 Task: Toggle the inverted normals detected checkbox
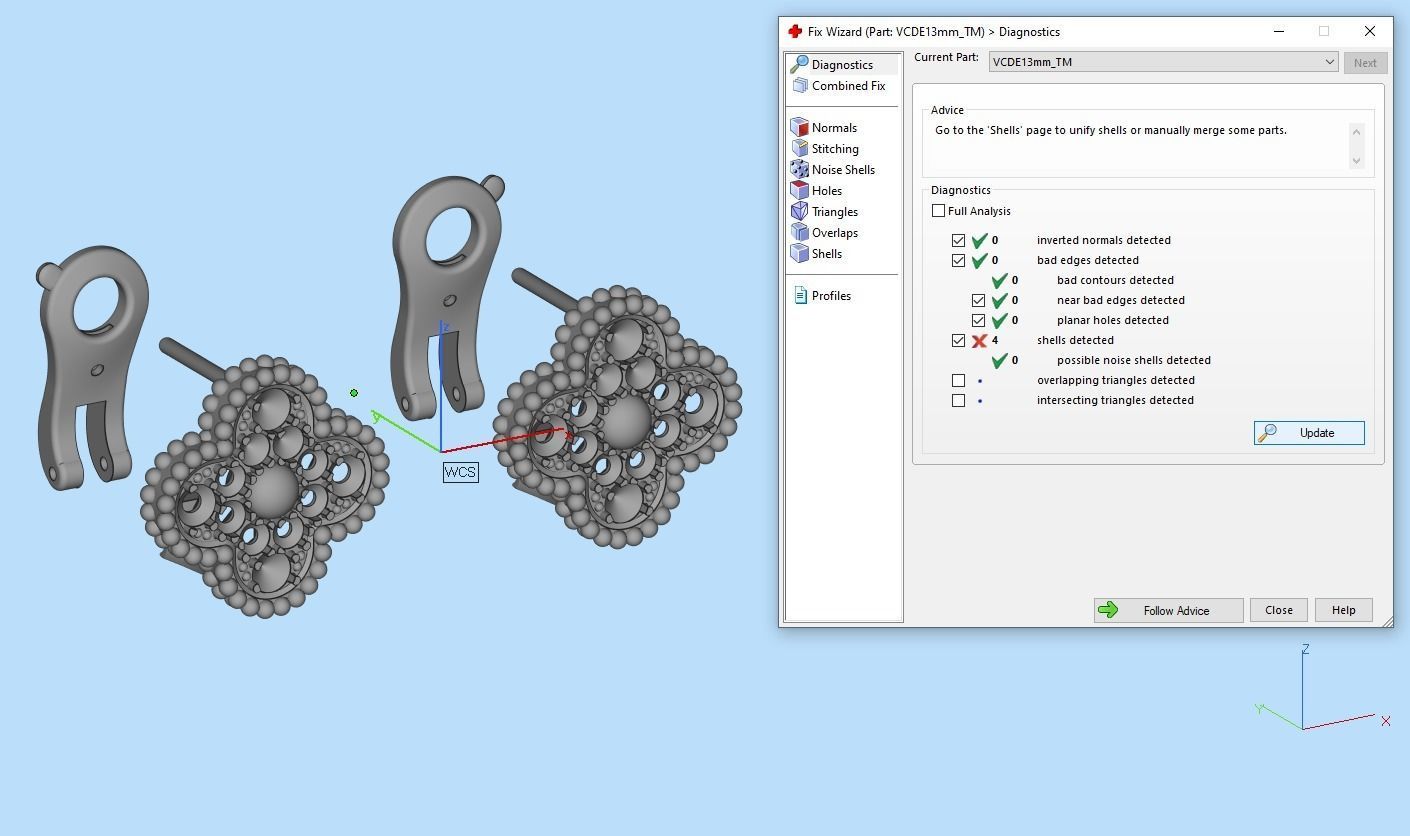tap(958, 240)
